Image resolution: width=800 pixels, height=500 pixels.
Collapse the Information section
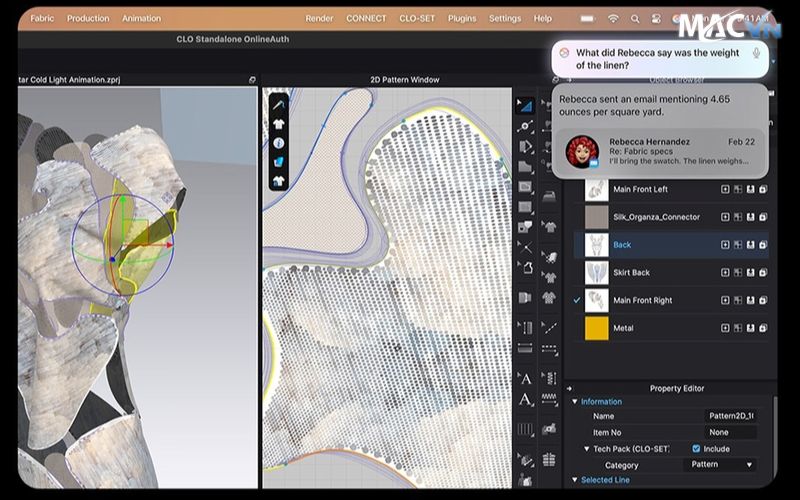[x=574, y=402]
